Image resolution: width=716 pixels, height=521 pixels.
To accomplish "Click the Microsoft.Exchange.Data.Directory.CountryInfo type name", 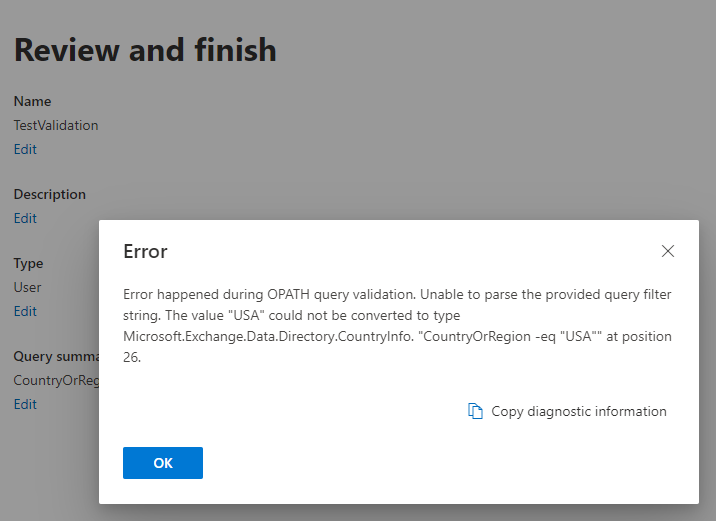I will pyautogui.click(x=269, y=337).
